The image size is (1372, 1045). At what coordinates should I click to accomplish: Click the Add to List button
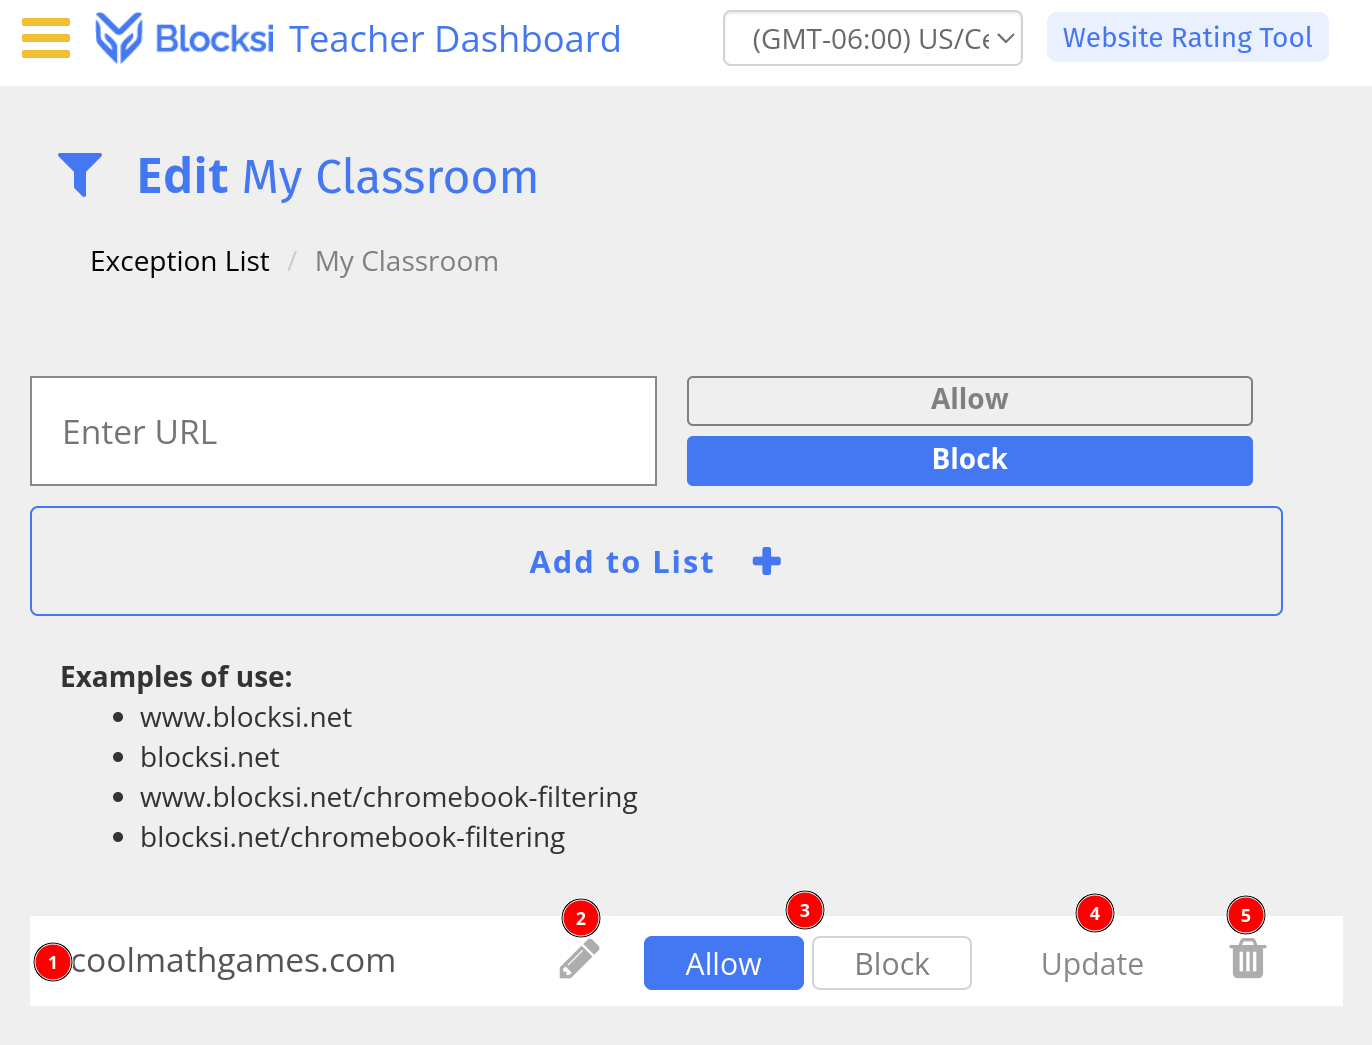[x=656, y=561]
